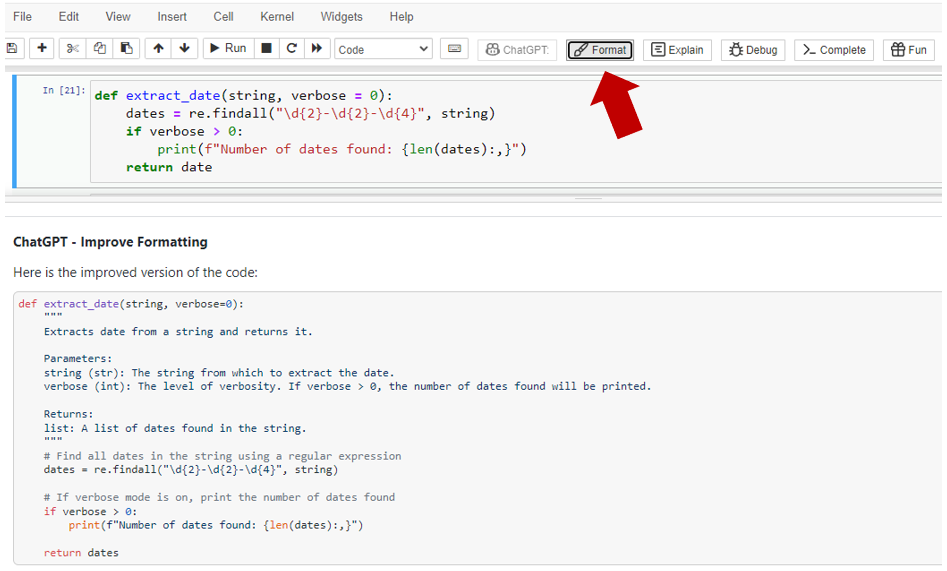Viewport: 947px width, 571px height.
Task: Open the File menu
Action: [x=22, y=16]
